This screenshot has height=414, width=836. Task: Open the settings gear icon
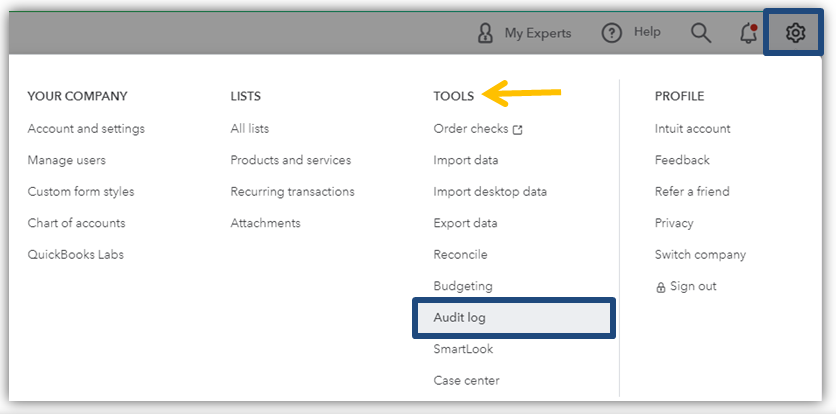tap(794, 33)
